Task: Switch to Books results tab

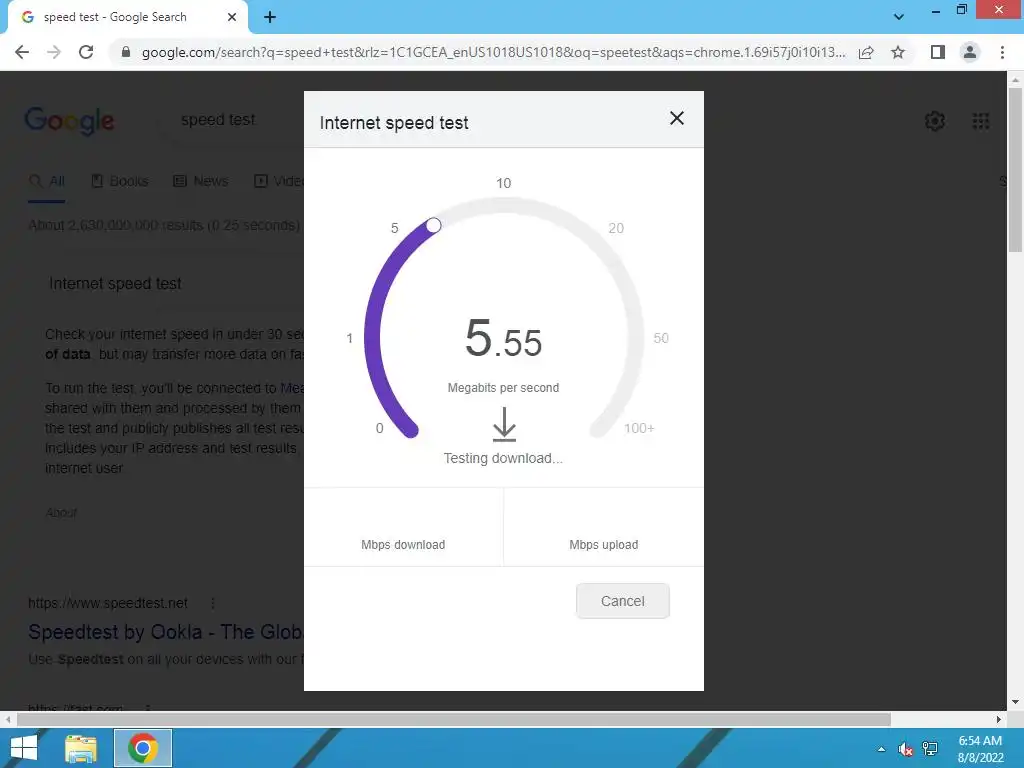Action: [x=120, y=181]
